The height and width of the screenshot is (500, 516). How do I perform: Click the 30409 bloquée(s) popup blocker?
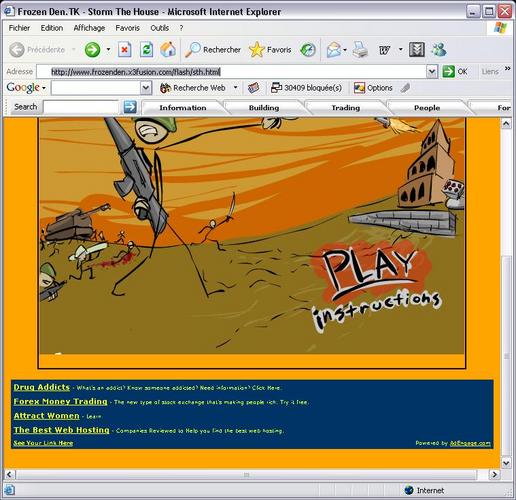tap(306, 88)
